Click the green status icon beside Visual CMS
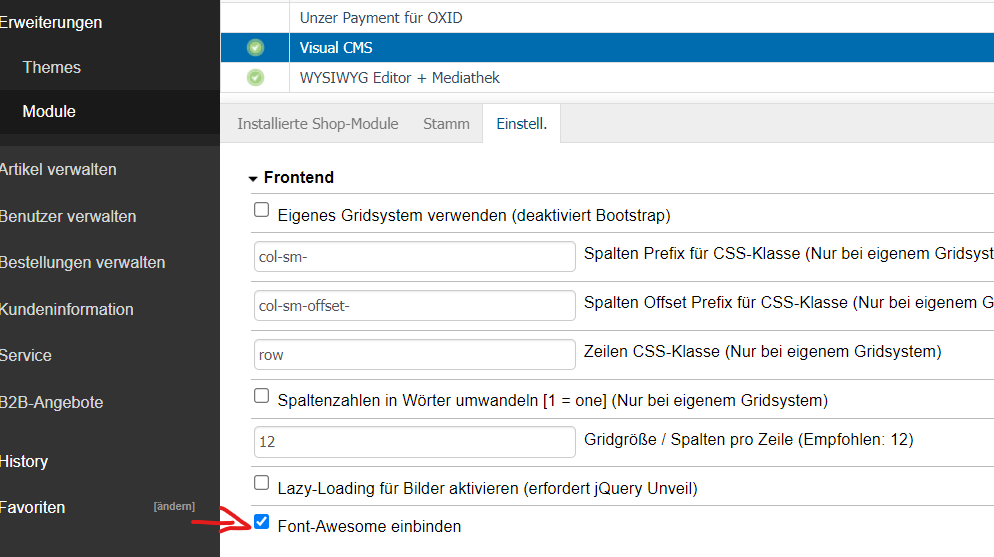 255,47
